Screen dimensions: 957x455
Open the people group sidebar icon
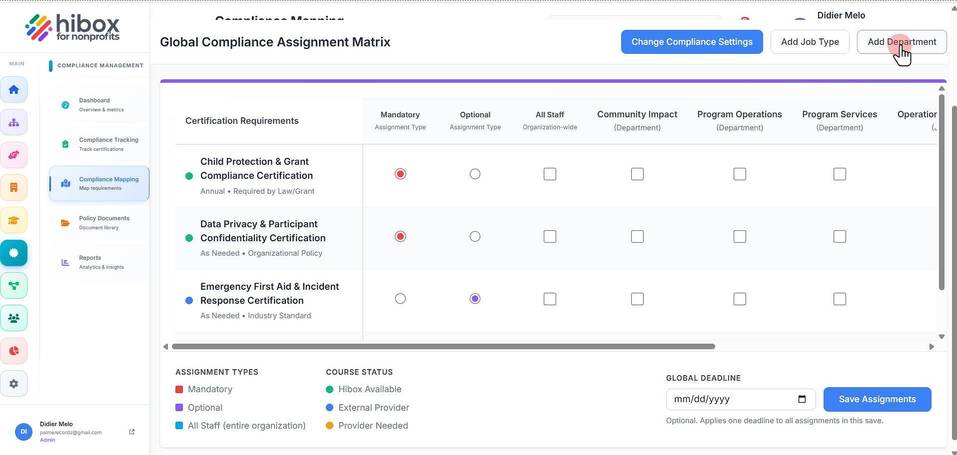[13, 318]
